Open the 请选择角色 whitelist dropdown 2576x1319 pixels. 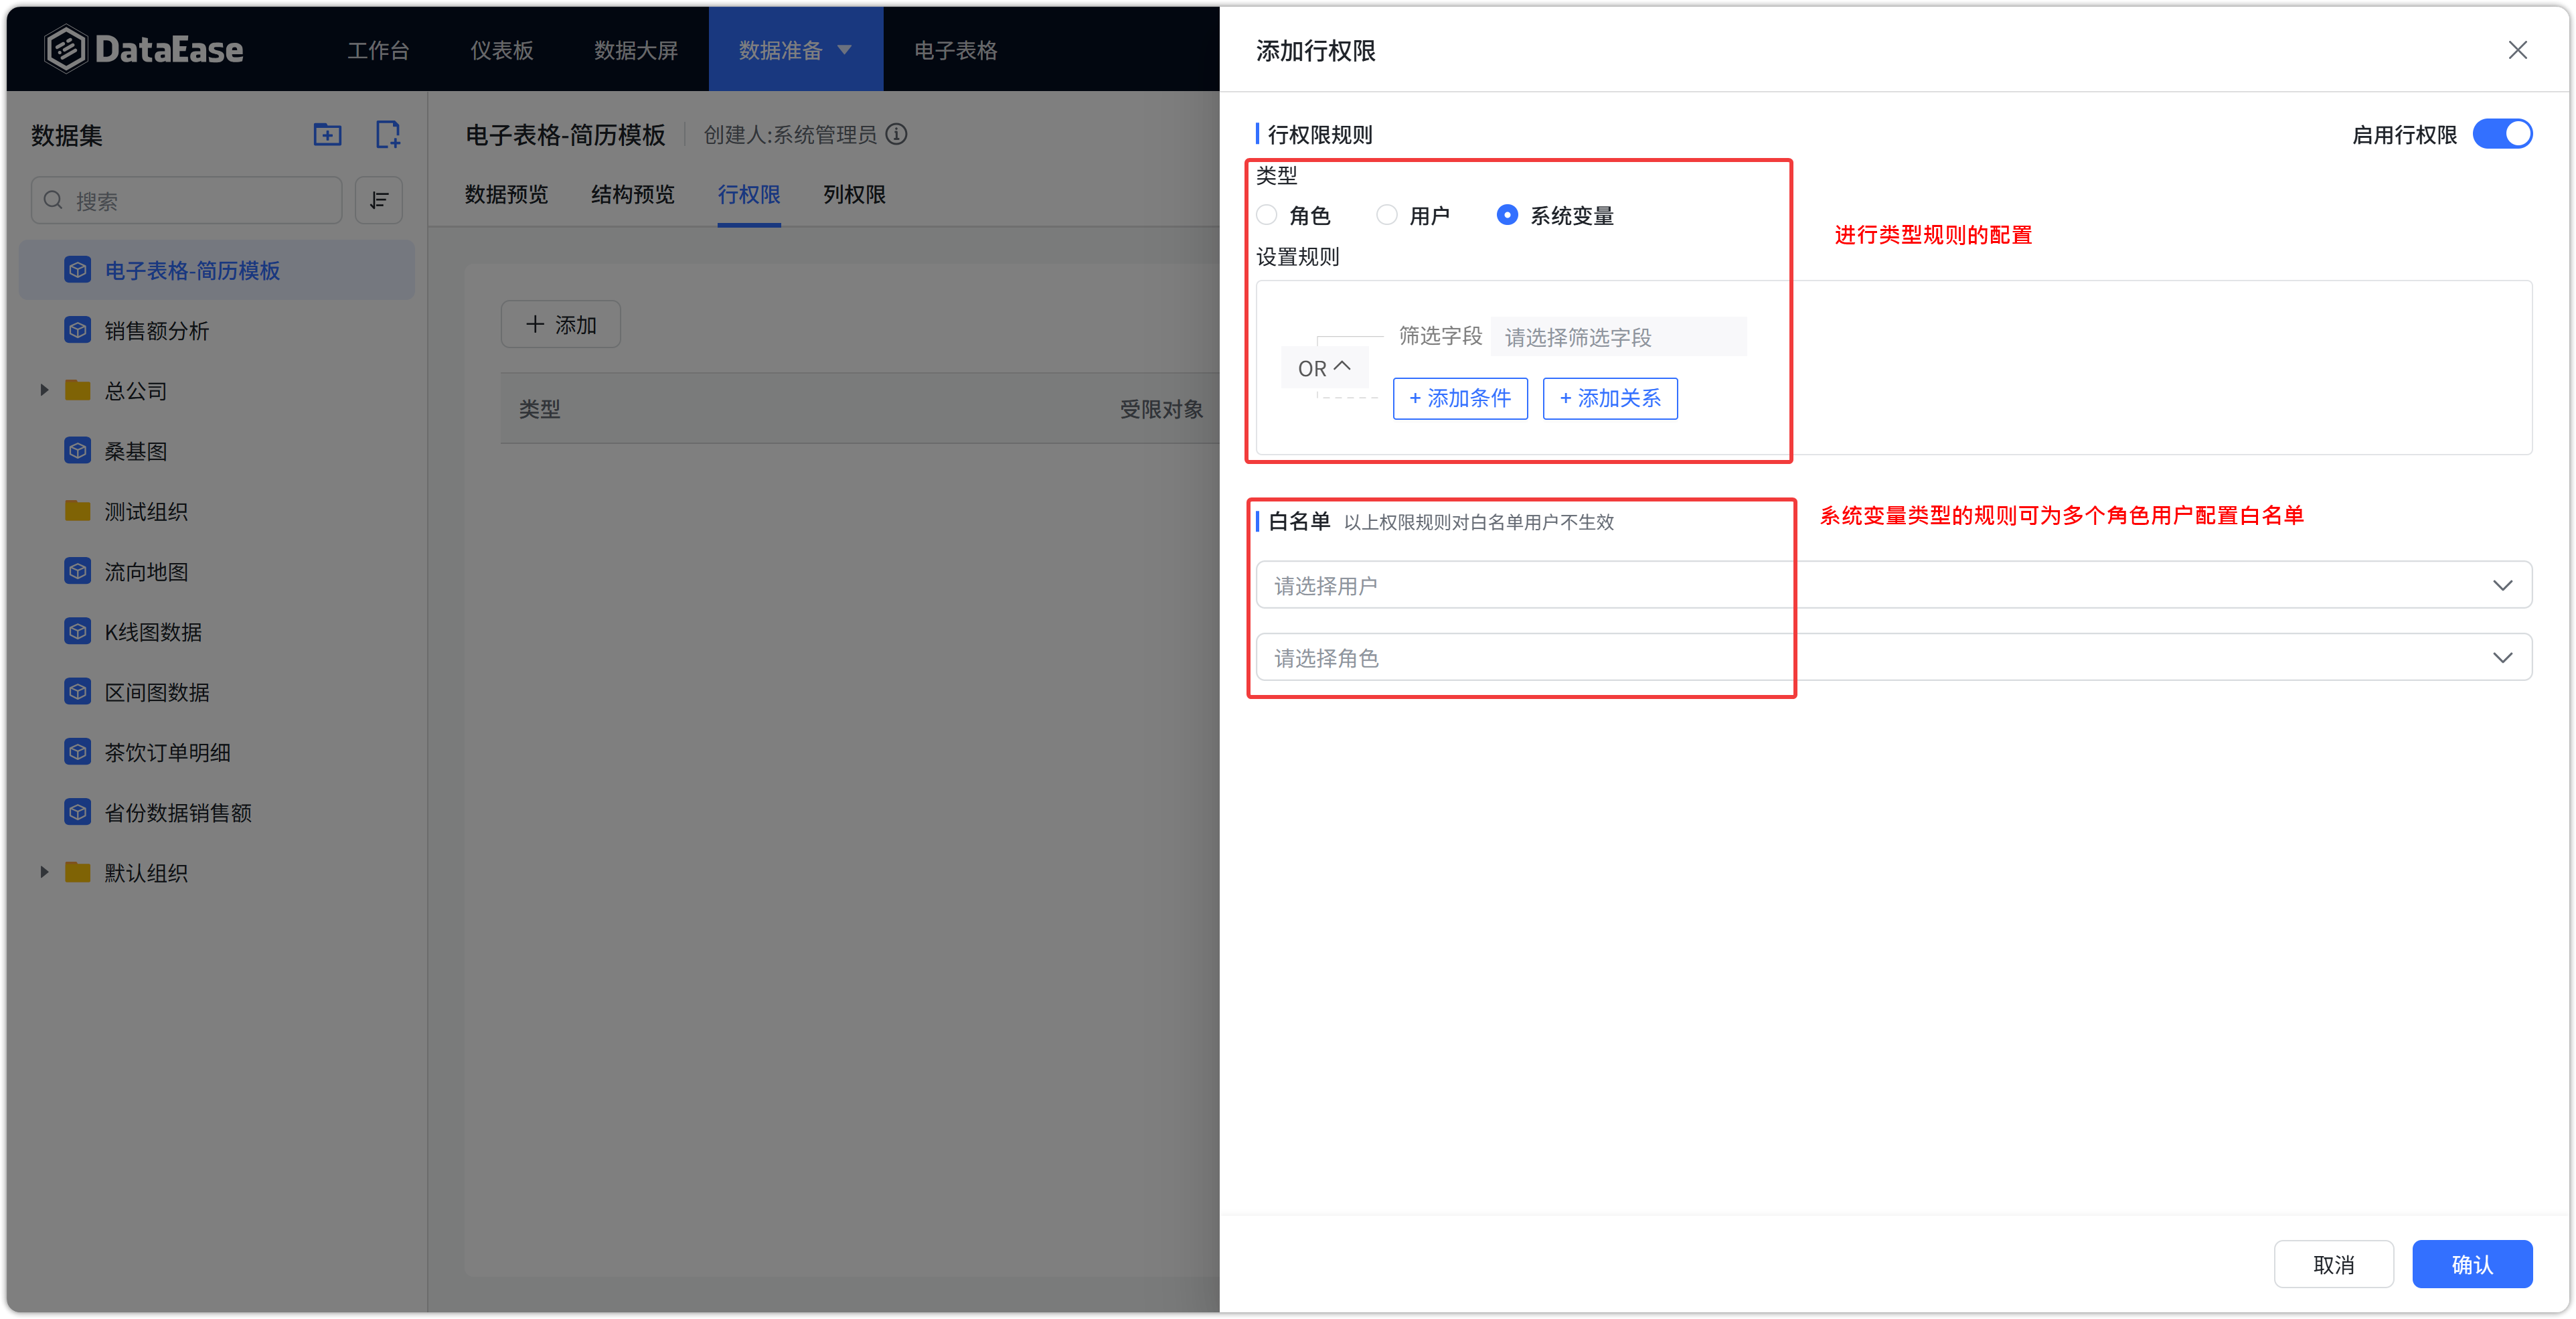[1893, 657]
